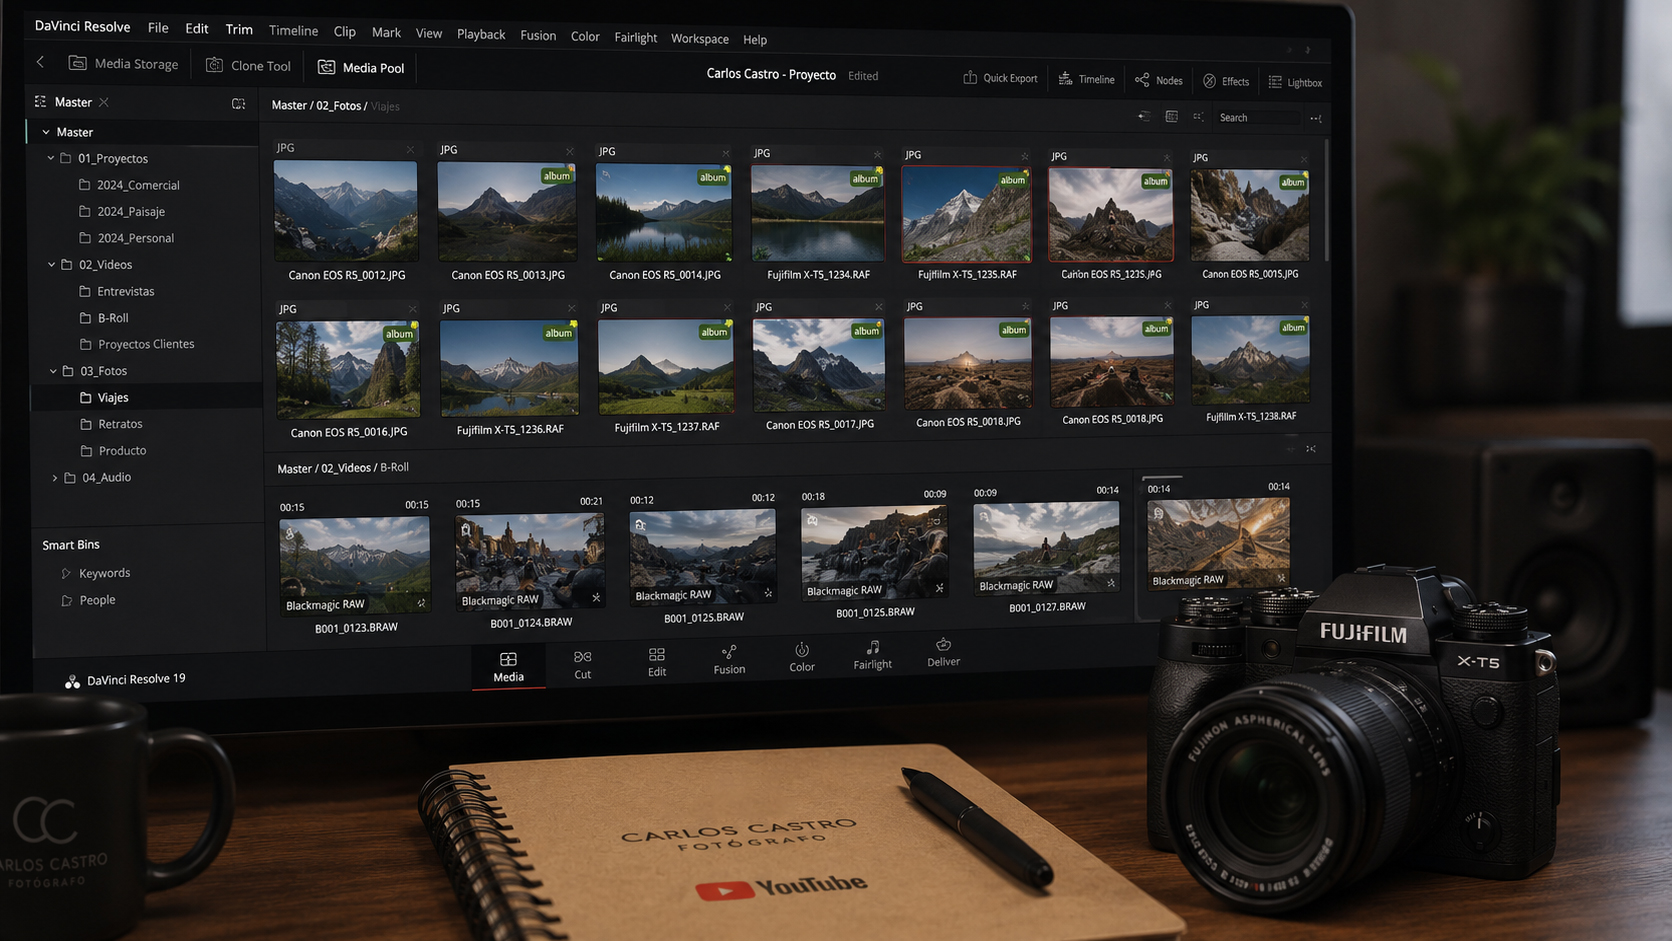The width and height of the screenshot is (1672, 941).
Task: Select the Fujifilm X-T5_1235.RAF thumbnail
Action: pos(966,215)
